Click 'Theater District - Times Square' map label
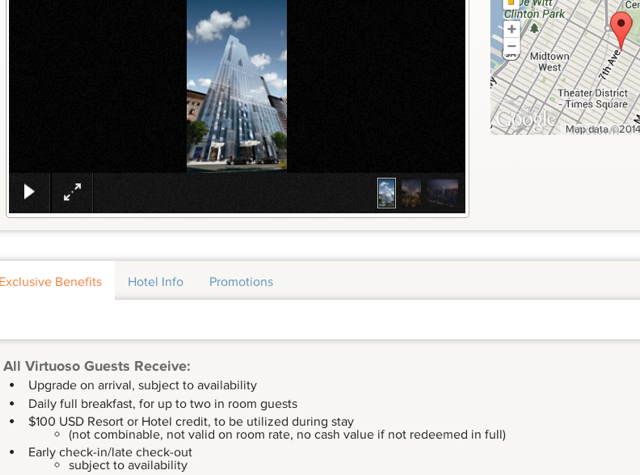This screenshot has height=475, width=640. pyautogui.click(x=593, y=98)
